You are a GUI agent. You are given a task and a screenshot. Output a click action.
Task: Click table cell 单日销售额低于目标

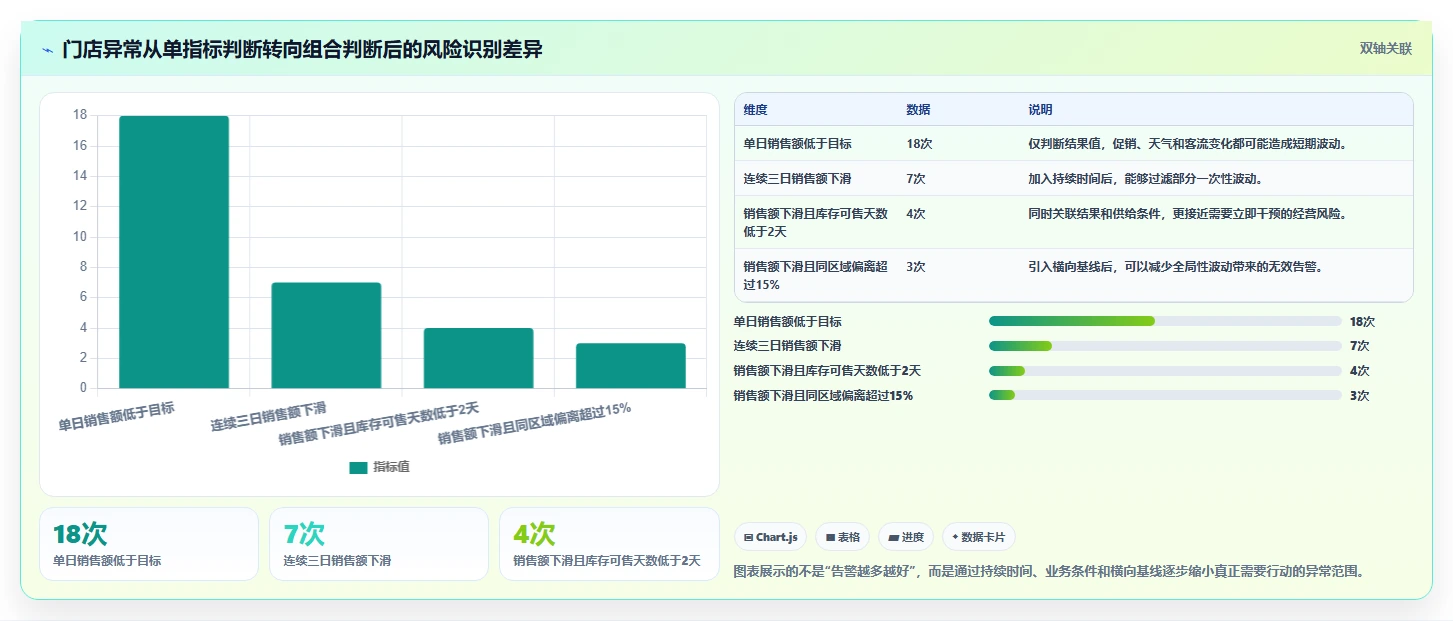[797, 144]
